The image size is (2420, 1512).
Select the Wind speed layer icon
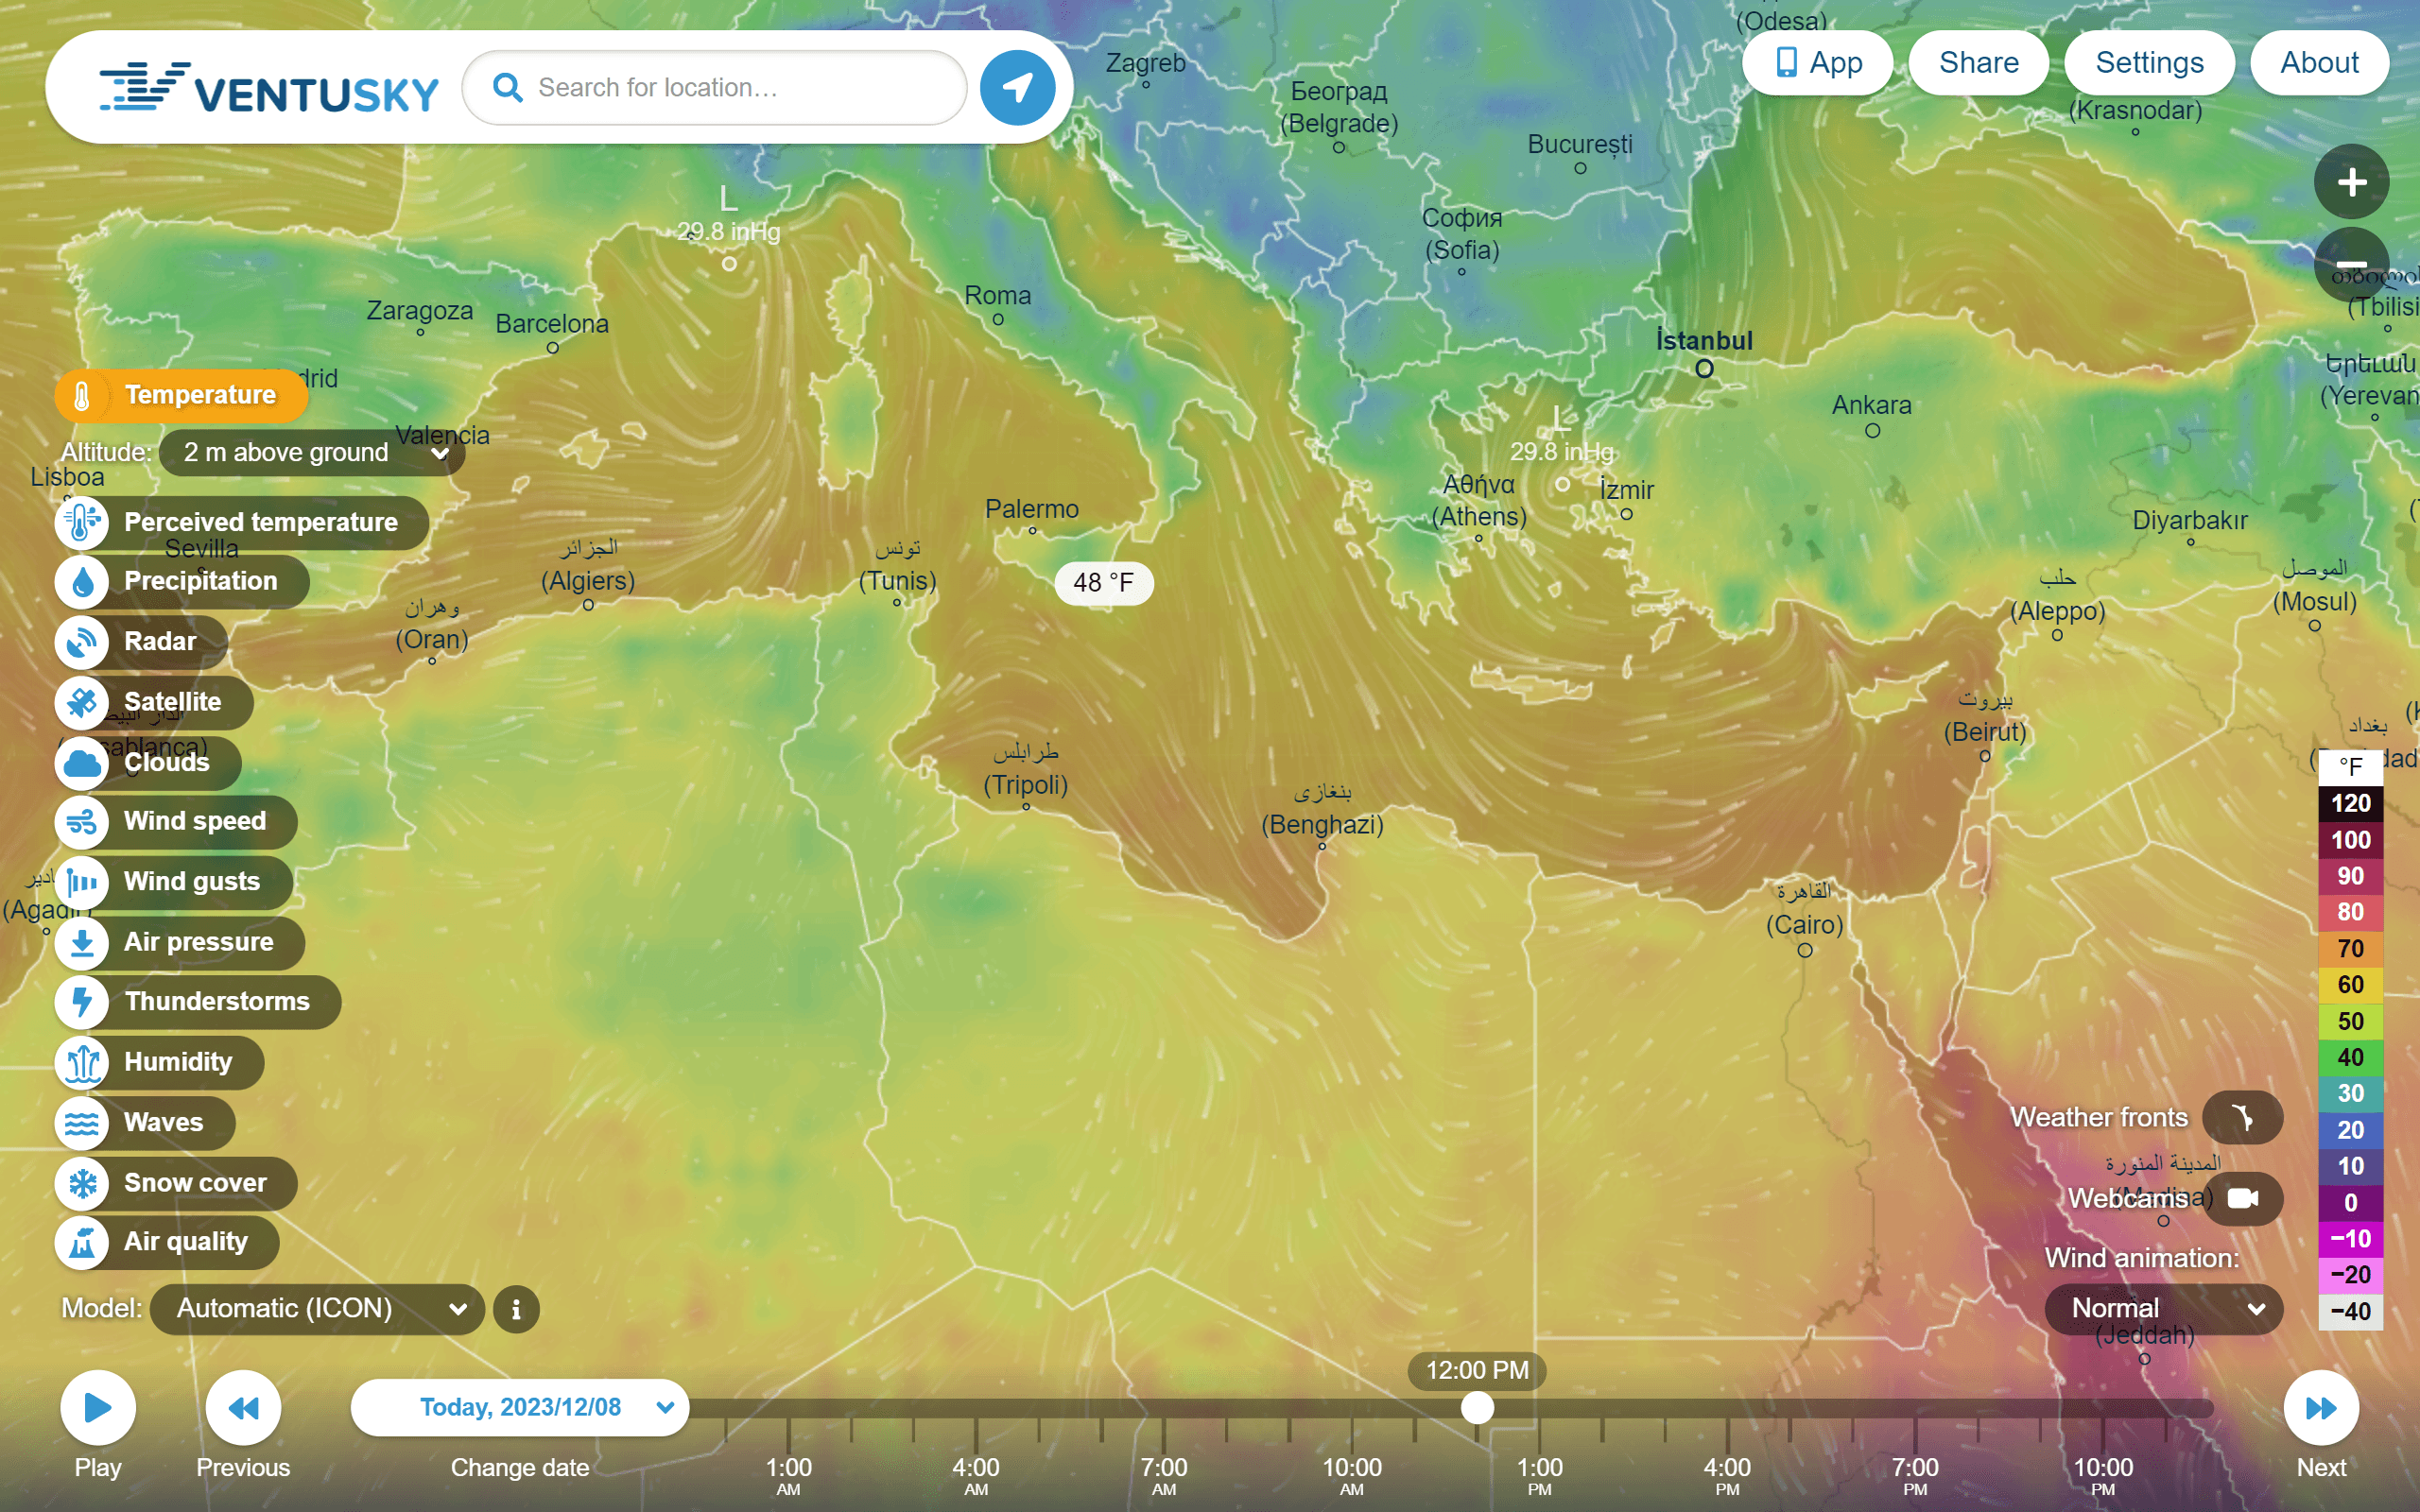82,821
